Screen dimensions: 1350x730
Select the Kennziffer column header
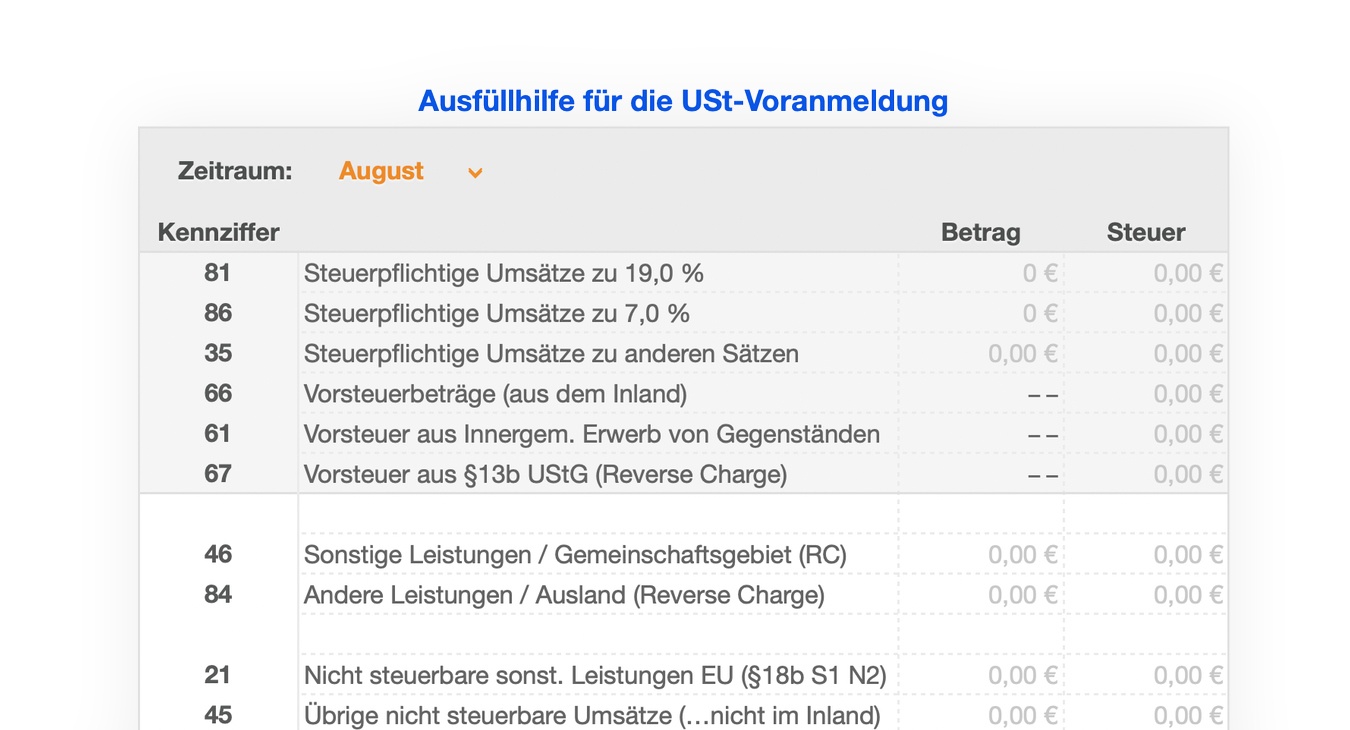tap(219, 231)
